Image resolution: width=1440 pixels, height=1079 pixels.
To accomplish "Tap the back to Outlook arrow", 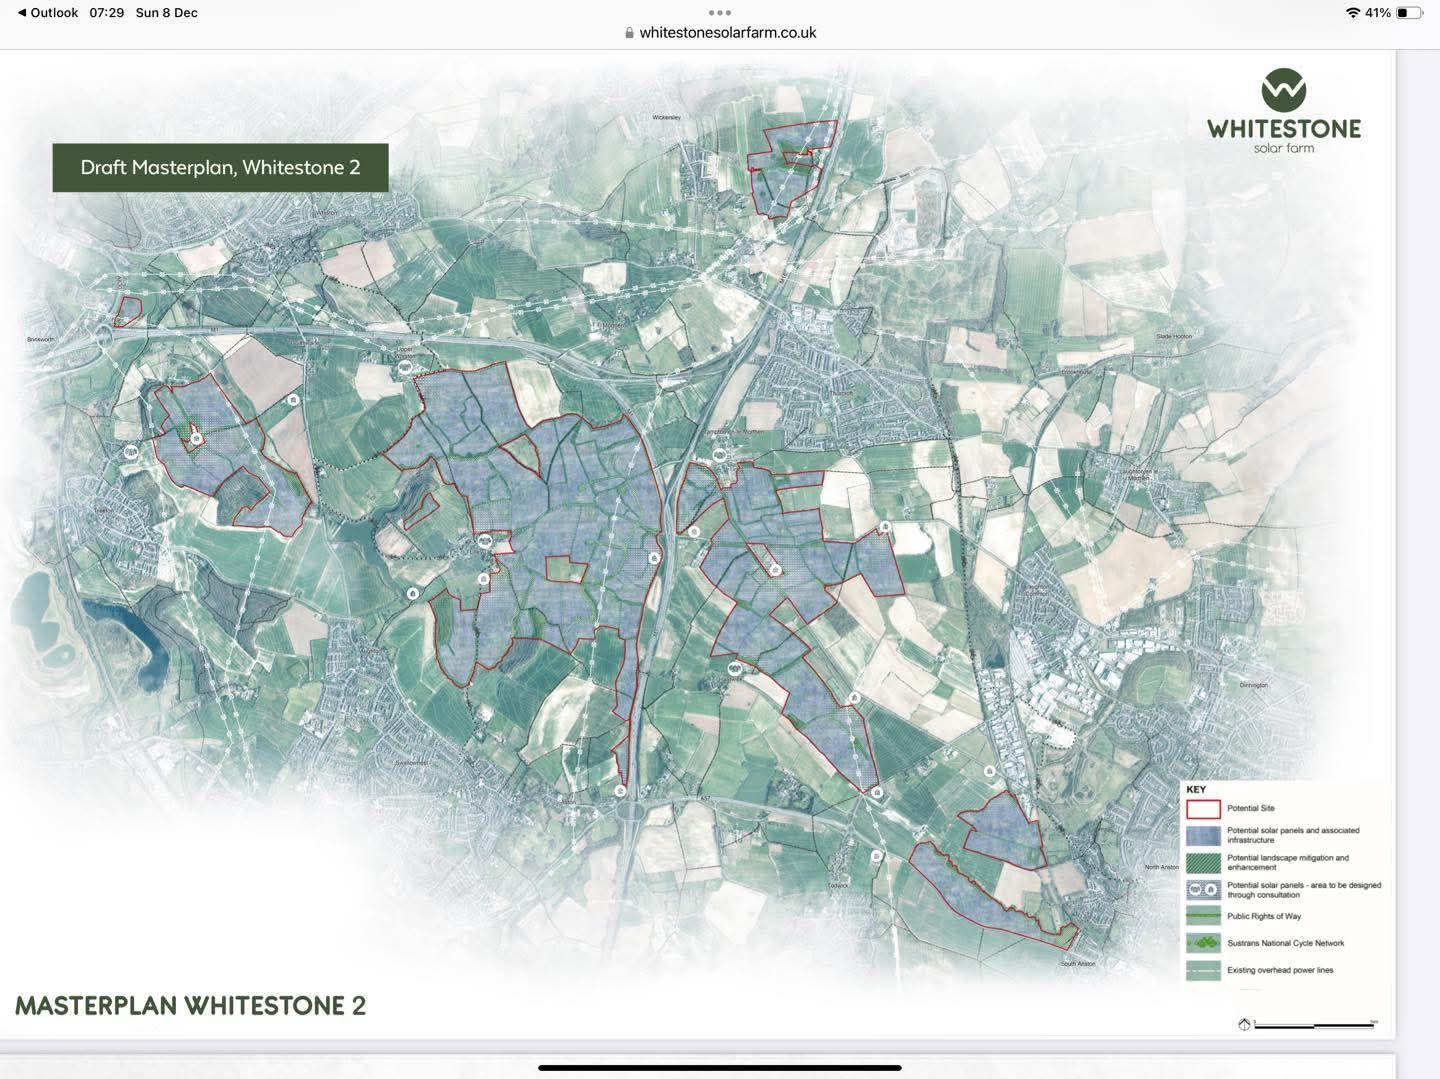I will (x=23, y=13).
